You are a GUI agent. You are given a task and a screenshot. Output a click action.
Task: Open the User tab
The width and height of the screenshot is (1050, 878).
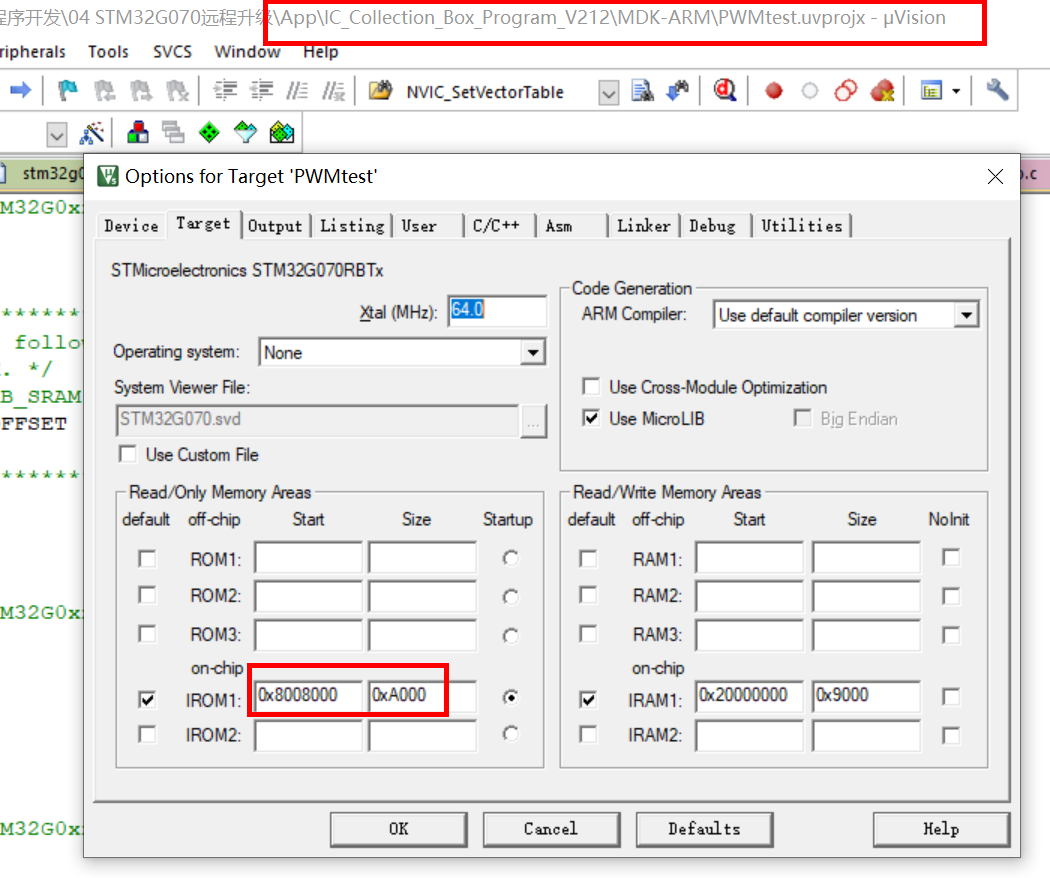(x=419, y=226)
